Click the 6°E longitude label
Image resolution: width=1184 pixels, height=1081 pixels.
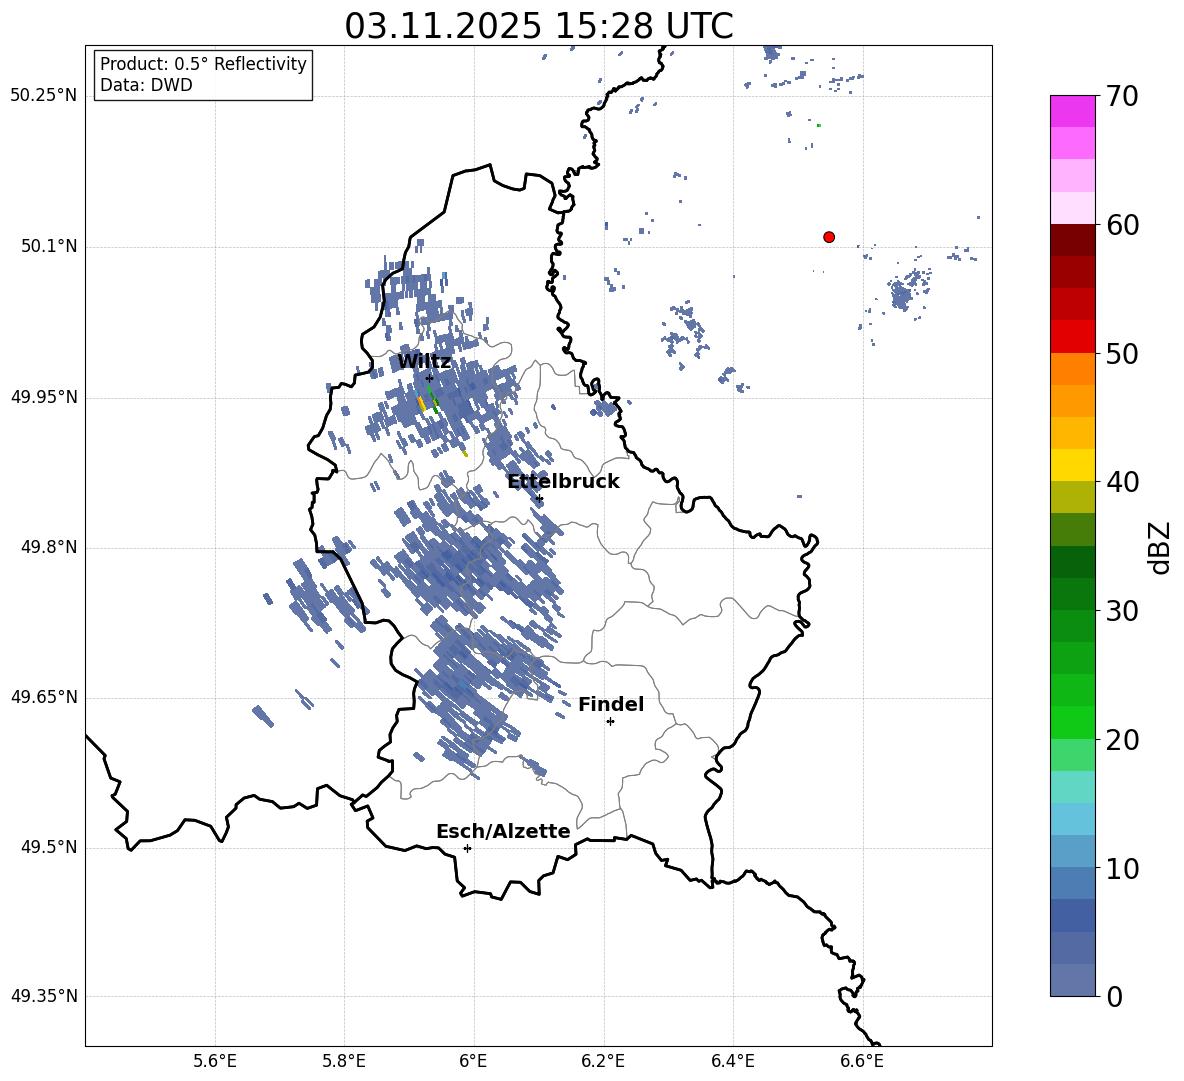473,1061
